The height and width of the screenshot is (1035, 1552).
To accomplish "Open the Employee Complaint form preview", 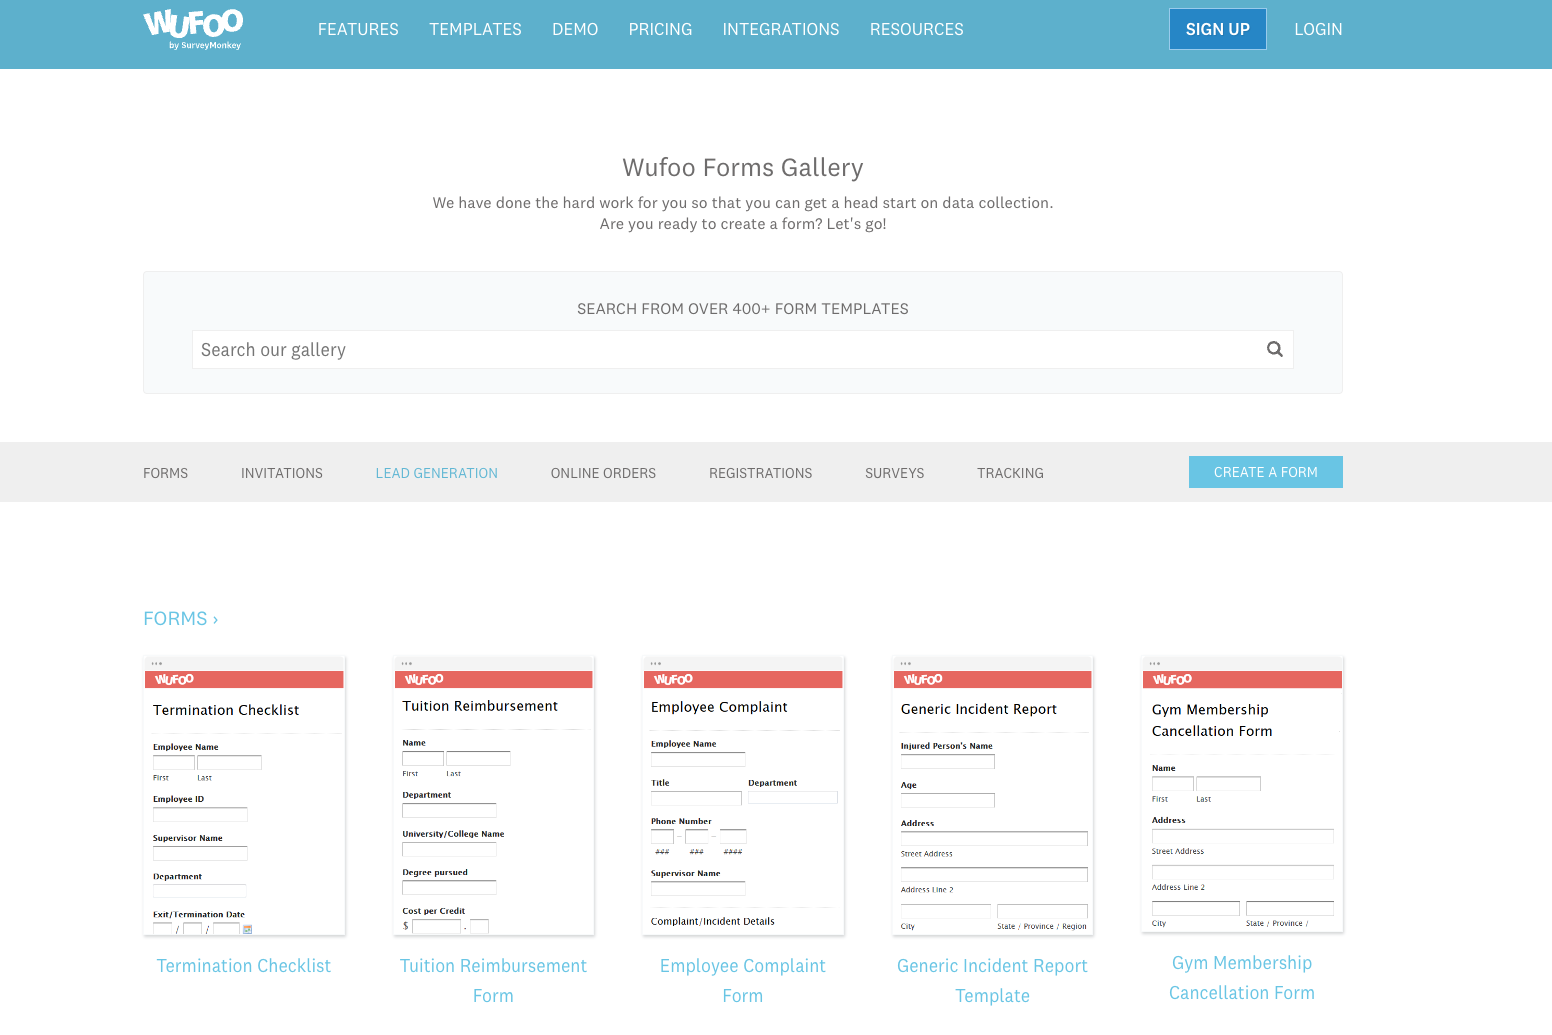I will [743, 796].
